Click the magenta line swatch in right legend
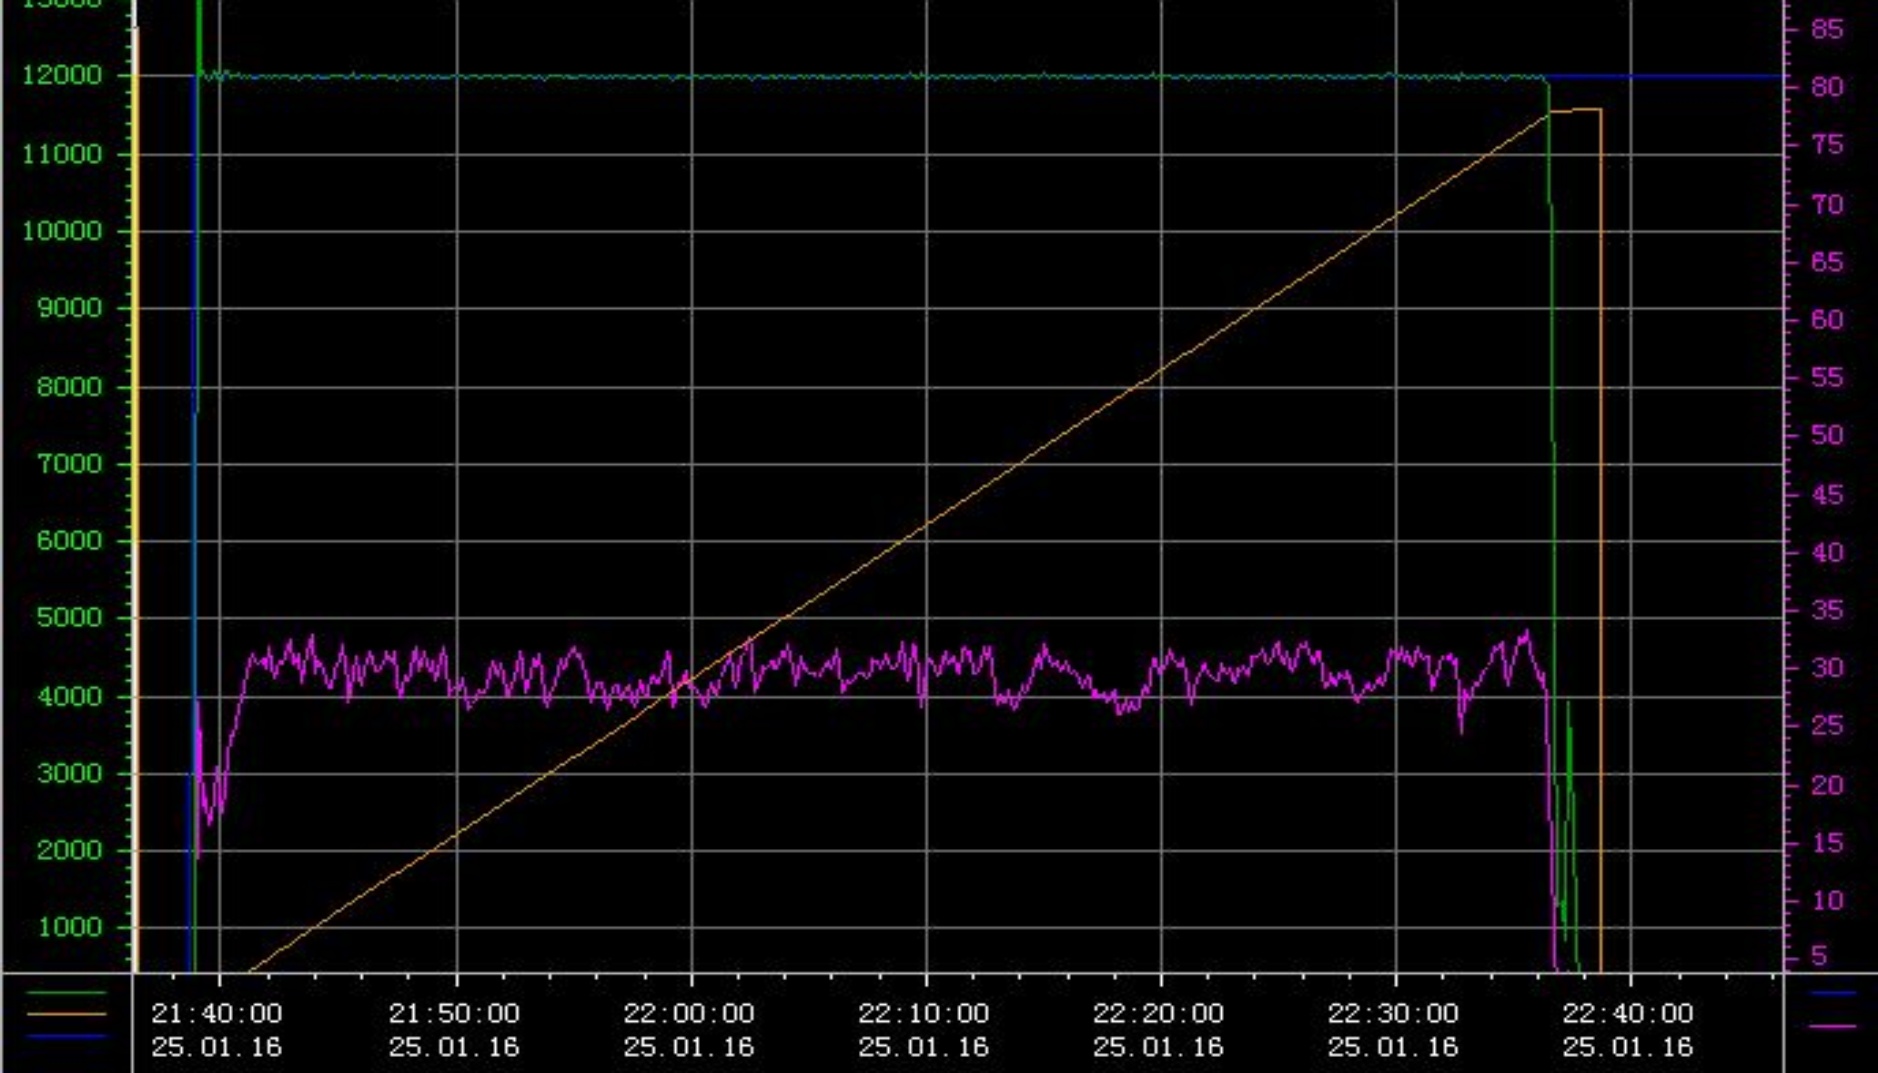 point(1832,1026)
